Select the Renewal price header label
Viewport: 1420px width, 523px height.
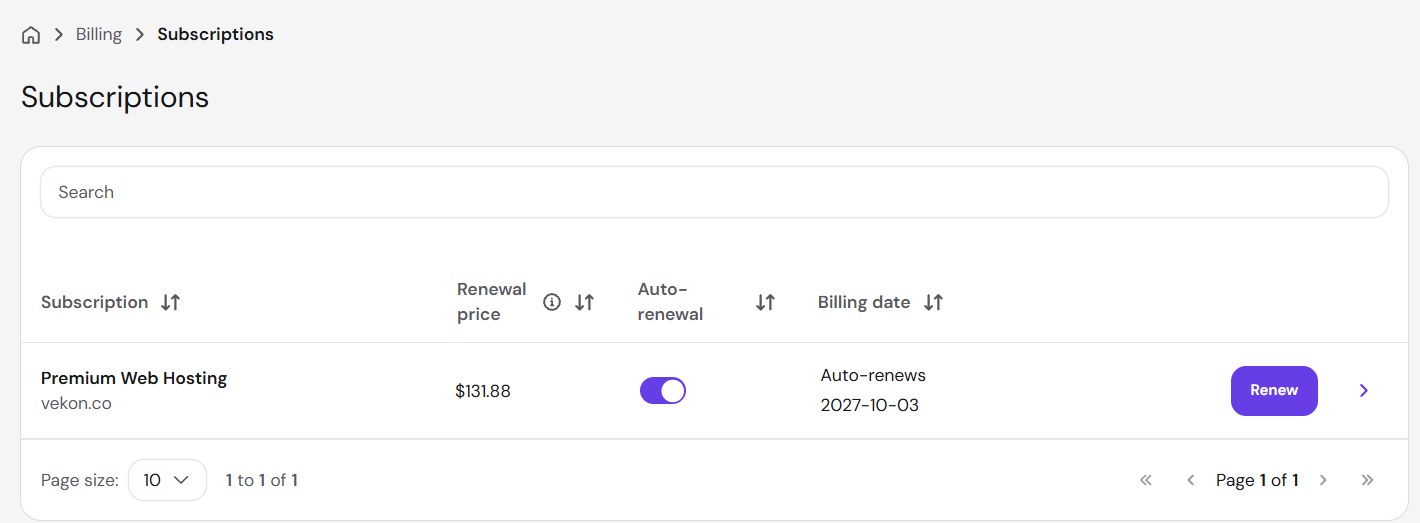pos(491,302)
